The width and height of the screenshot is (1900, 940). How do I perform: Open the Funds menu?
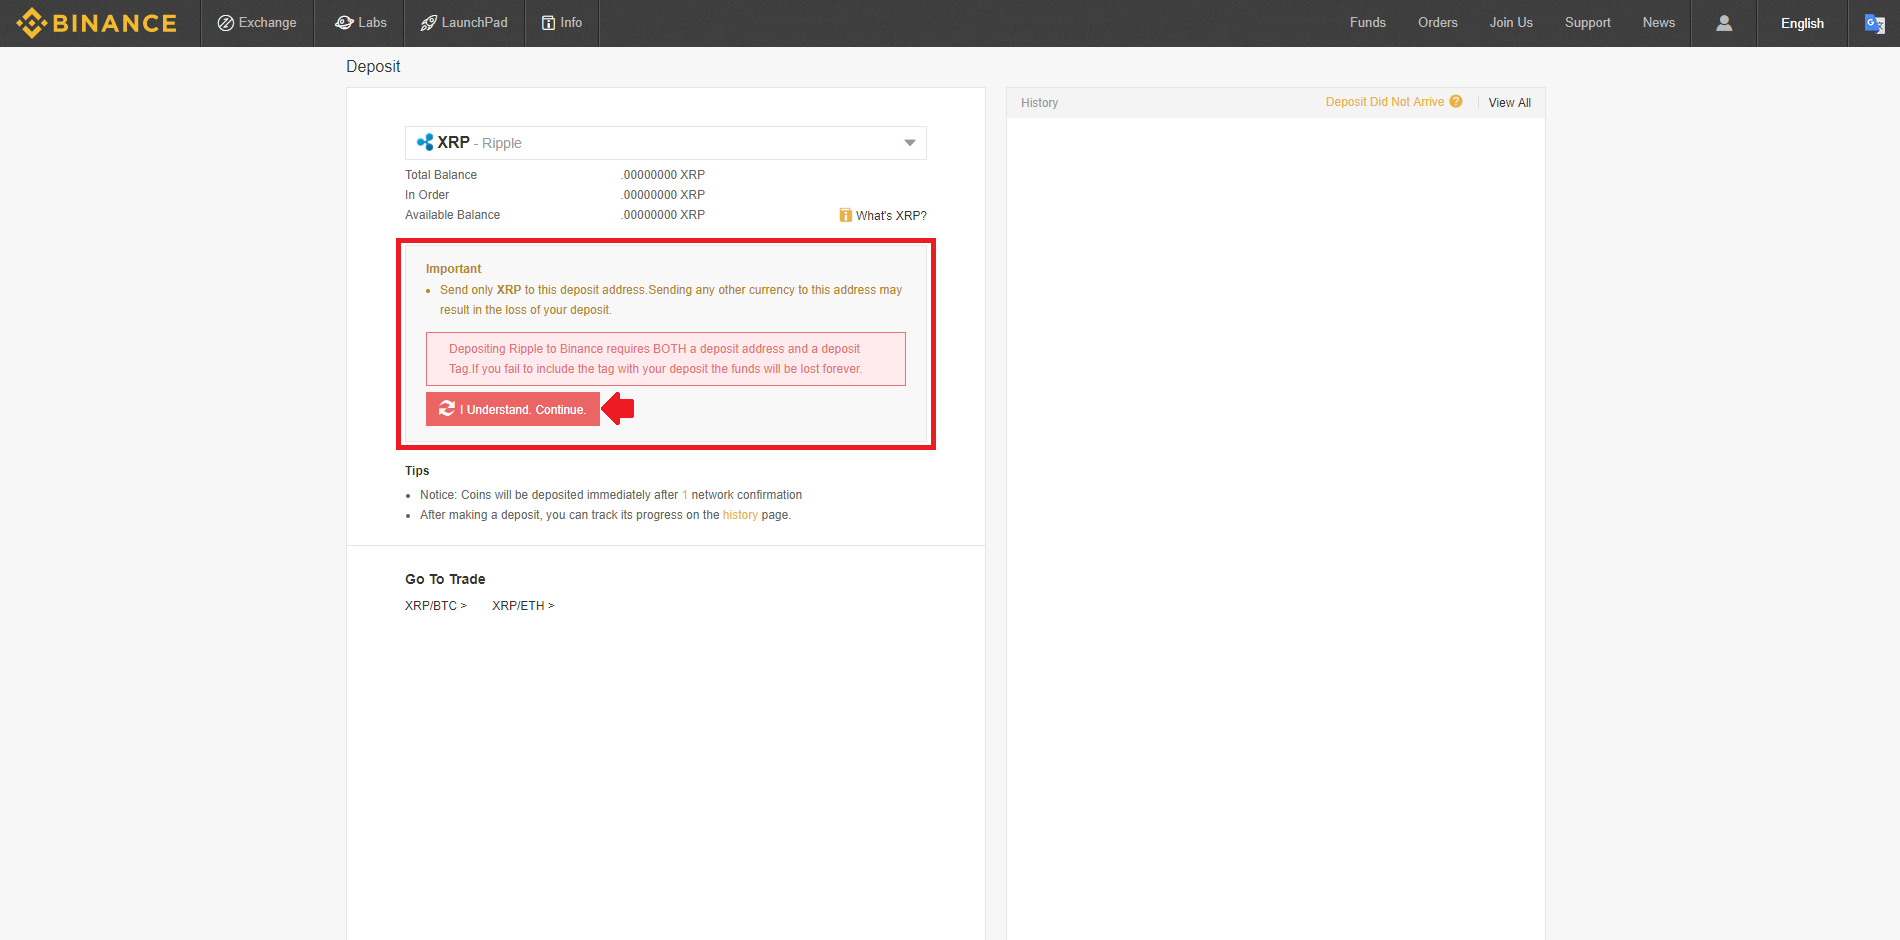coord(1367,23)
